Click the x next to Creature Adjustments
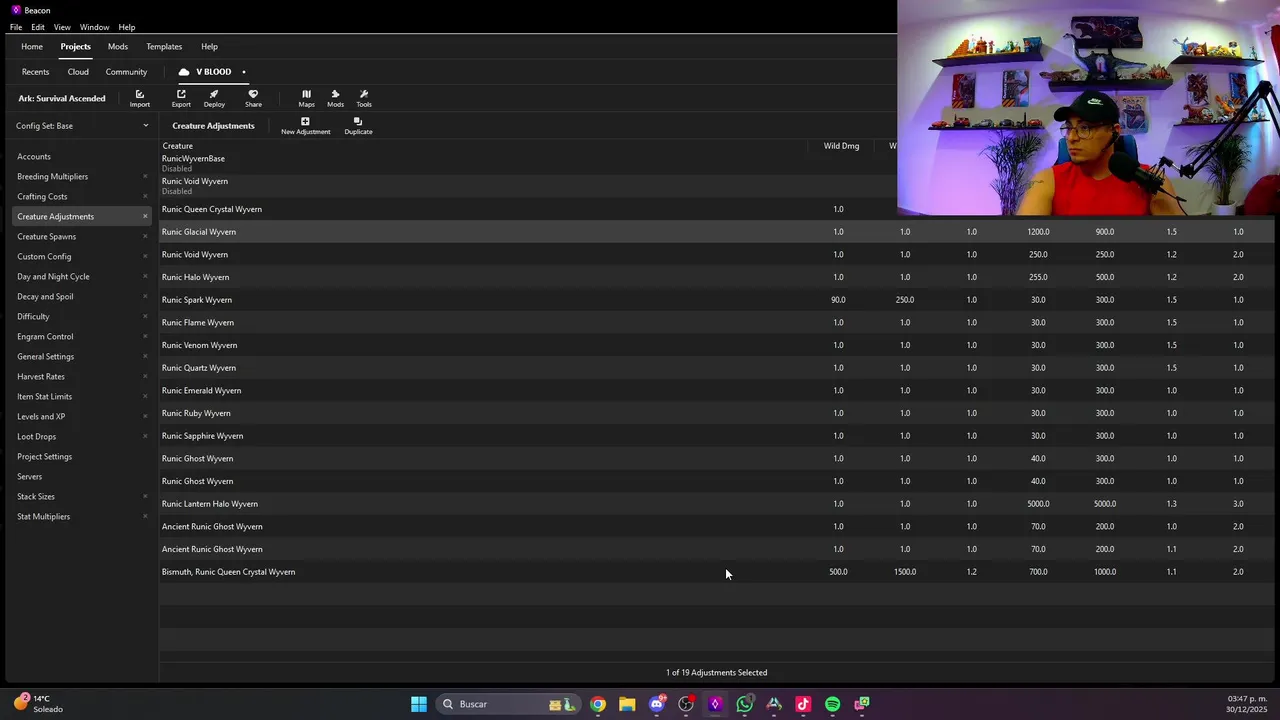This screenshot has width=1280, height=720. tap(145, 217)
